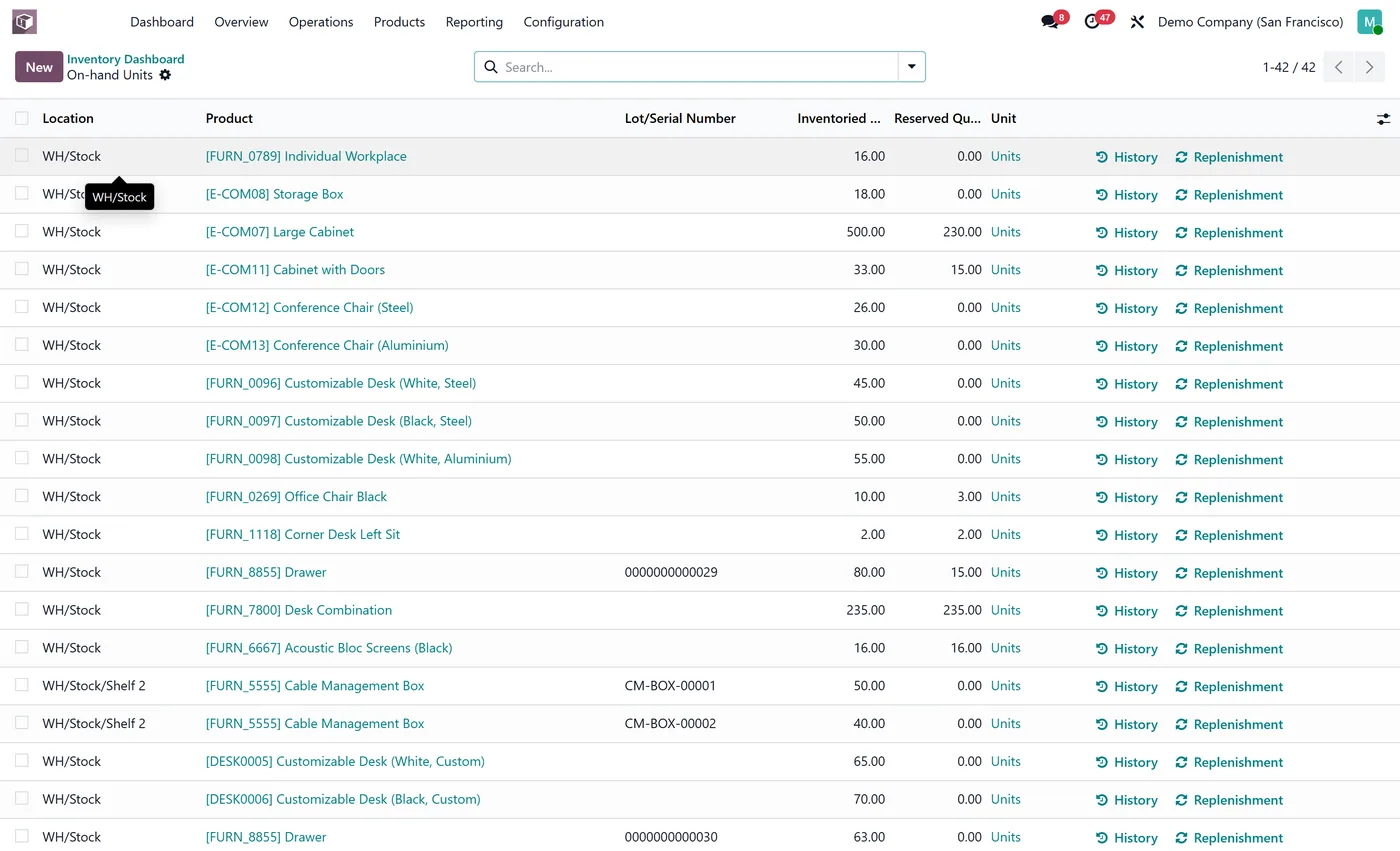Open the Dashboard menu item

162,21
